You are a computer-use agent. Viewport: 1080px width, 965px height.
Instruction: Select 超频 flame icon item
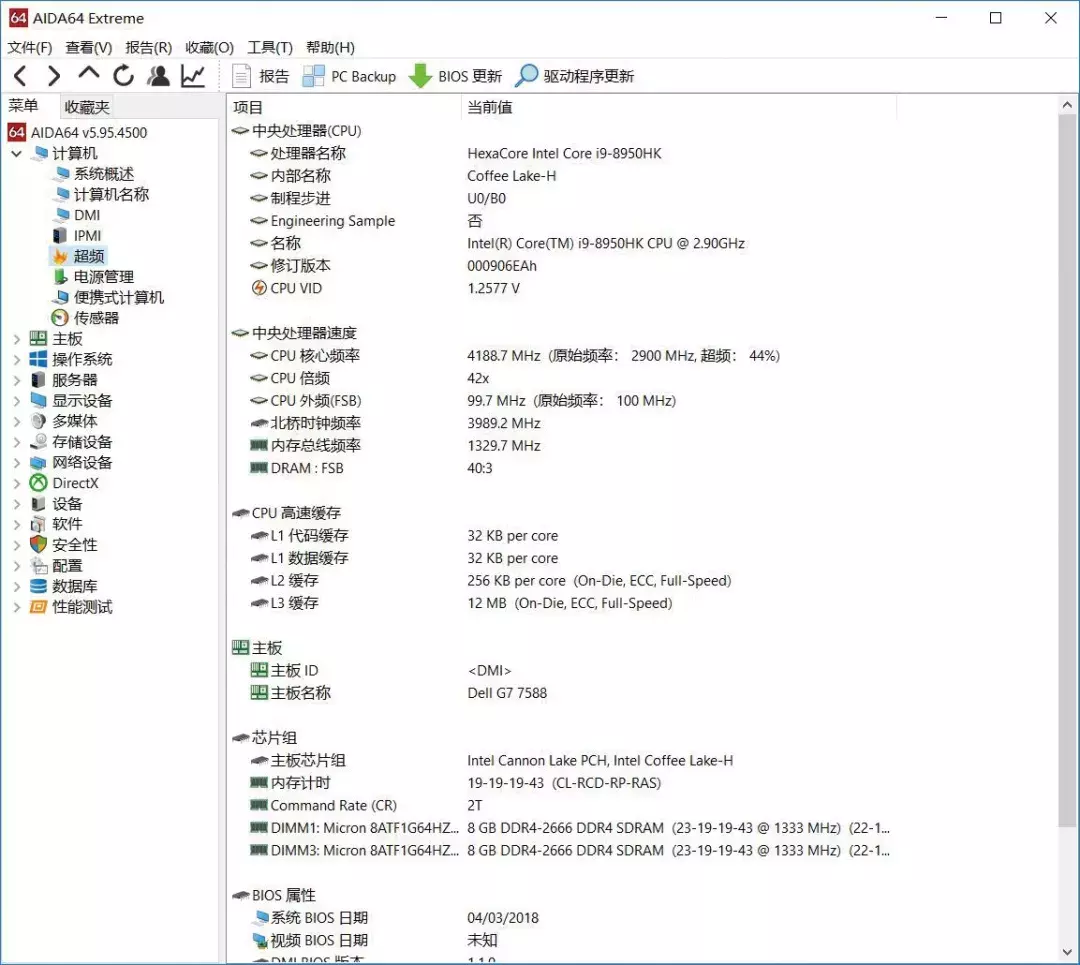(61, 256)
